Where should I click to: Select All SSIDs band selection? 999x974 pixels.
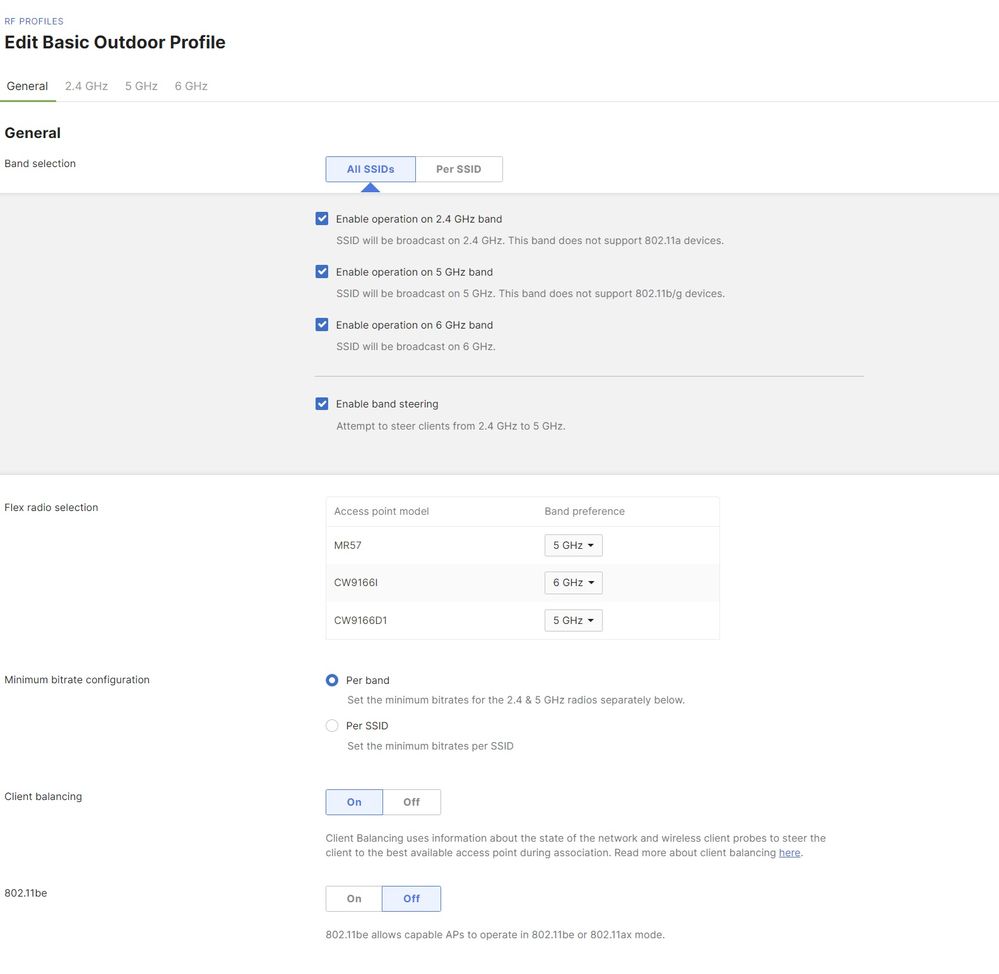[370, 169]
